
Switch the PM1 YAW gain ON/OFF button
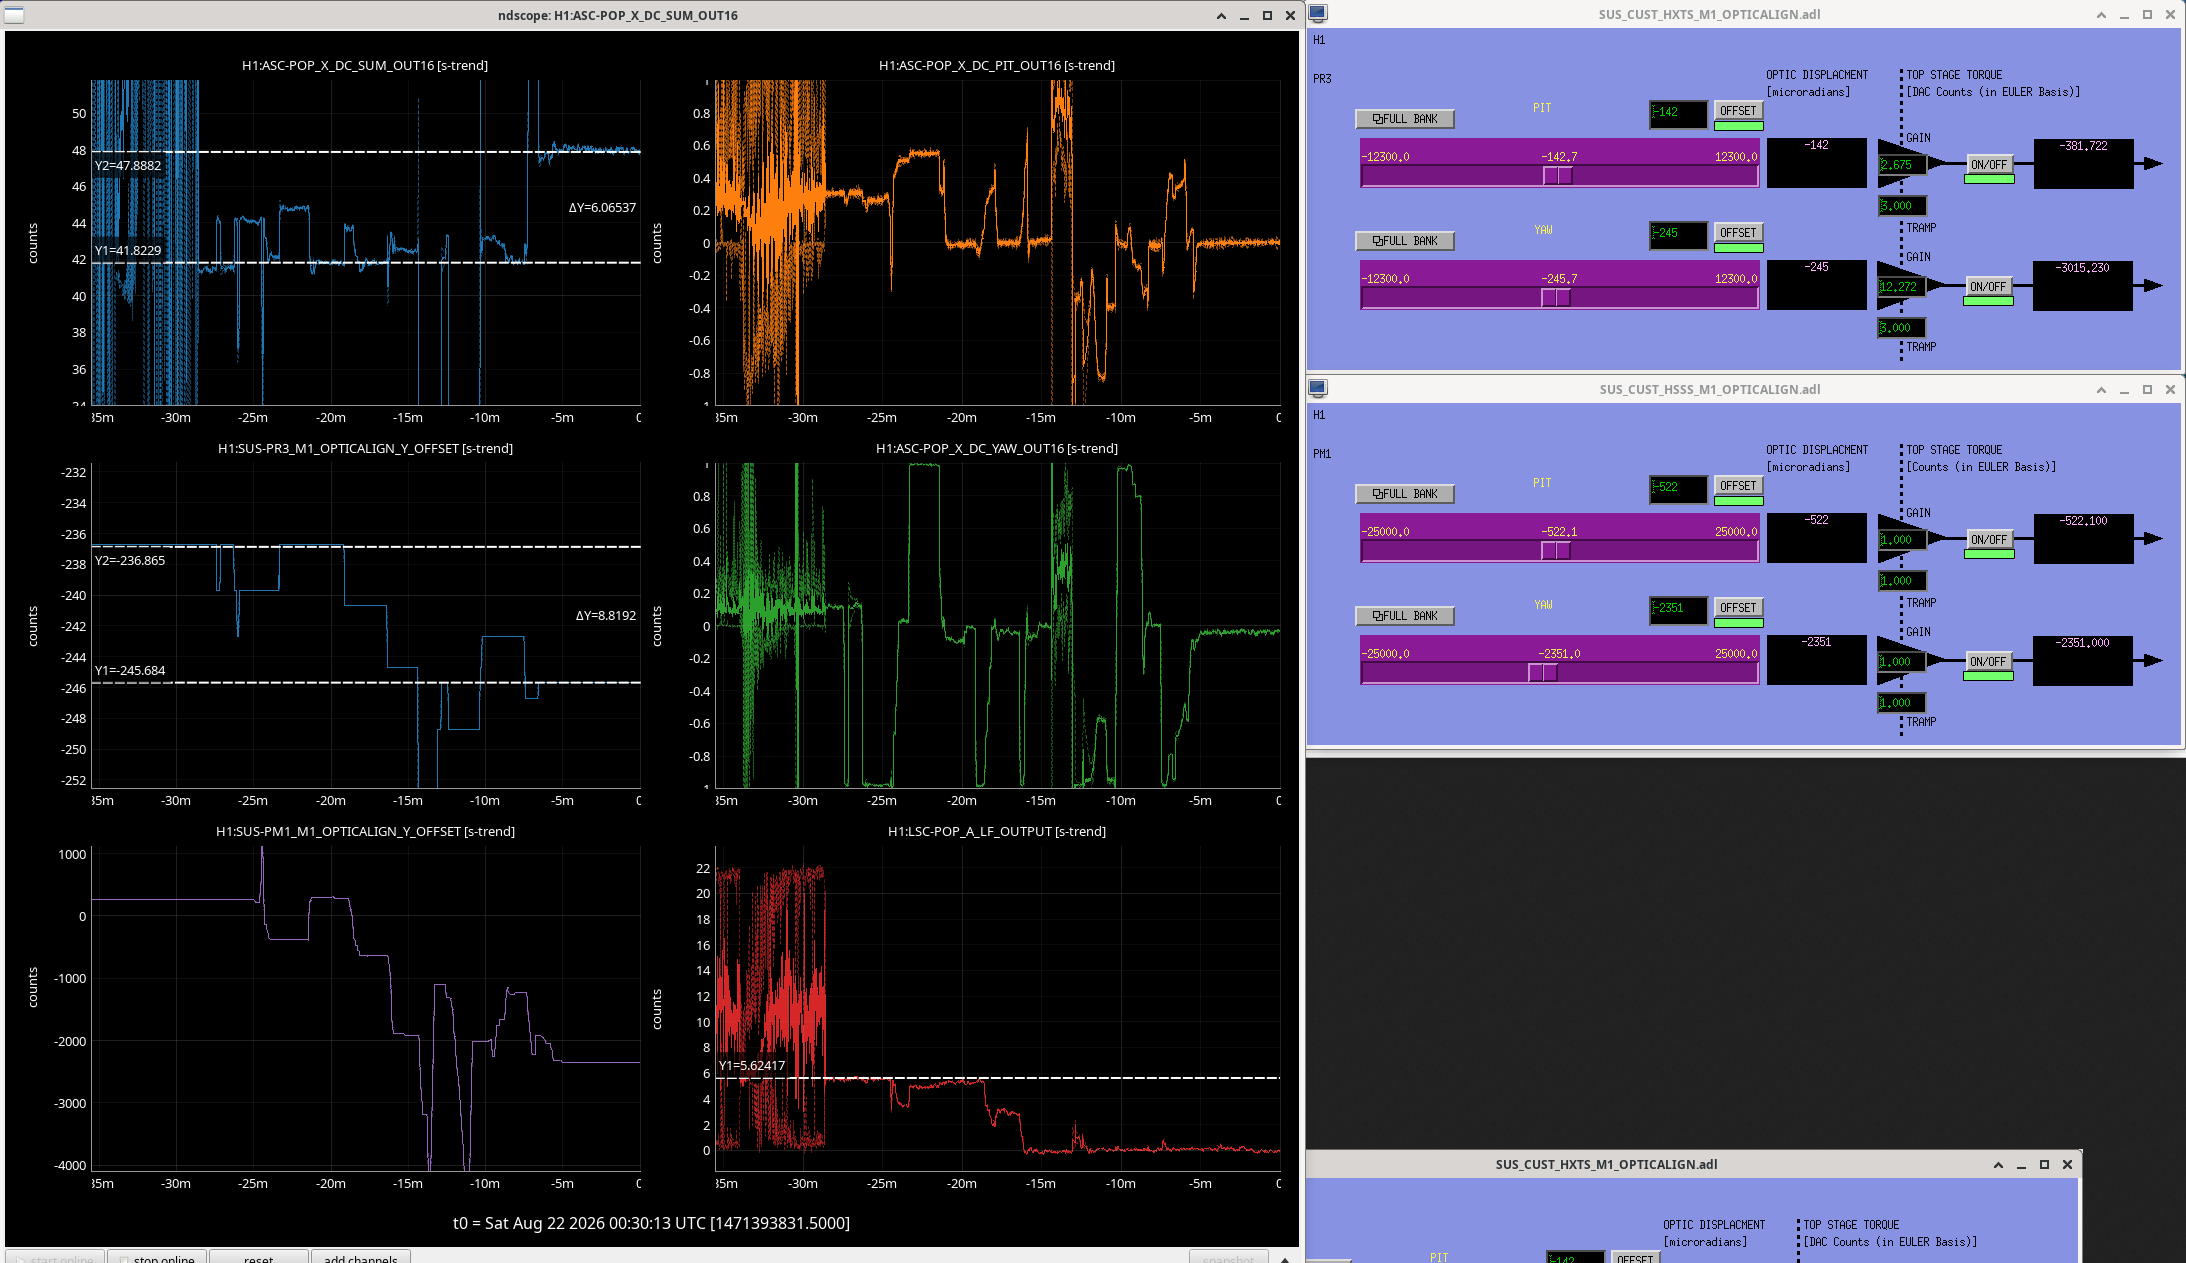[x=1988, y=662]
